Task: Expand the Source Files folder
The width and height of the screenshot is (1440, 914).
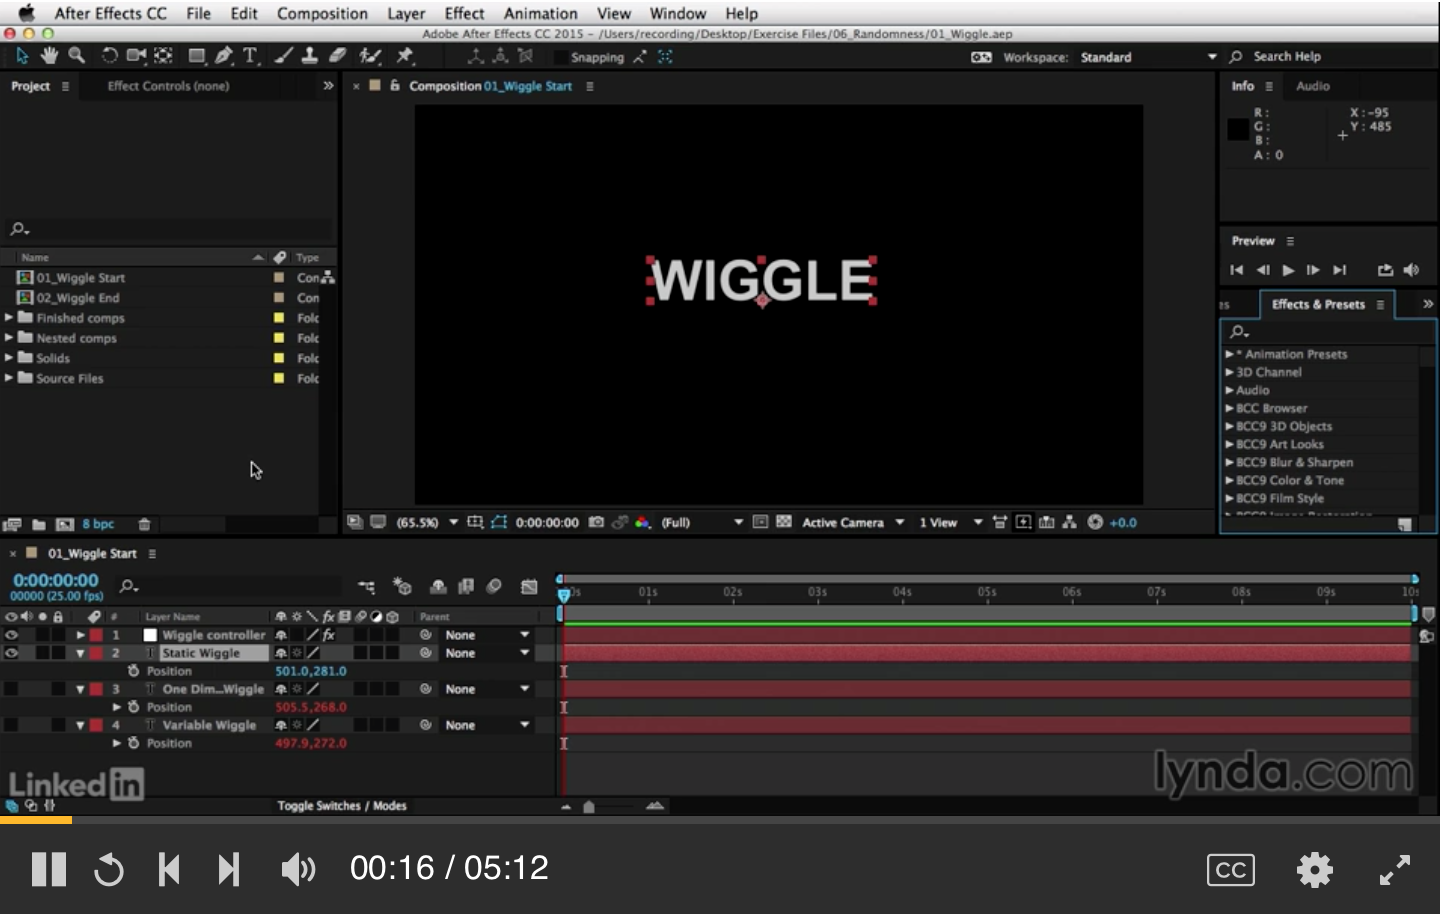Action: [x=9, y=377]
